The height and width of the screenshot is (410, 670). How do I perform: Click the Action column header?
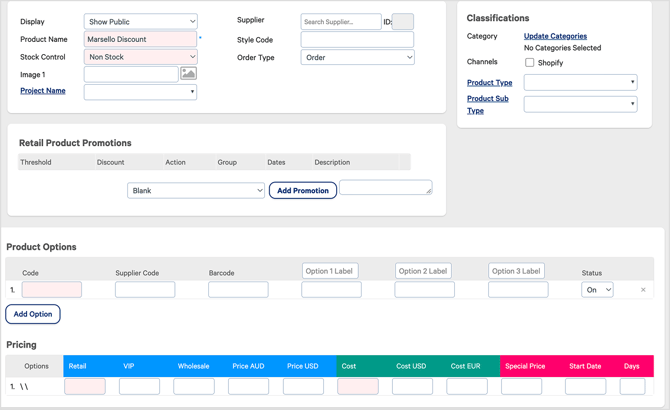click(175, 162)
